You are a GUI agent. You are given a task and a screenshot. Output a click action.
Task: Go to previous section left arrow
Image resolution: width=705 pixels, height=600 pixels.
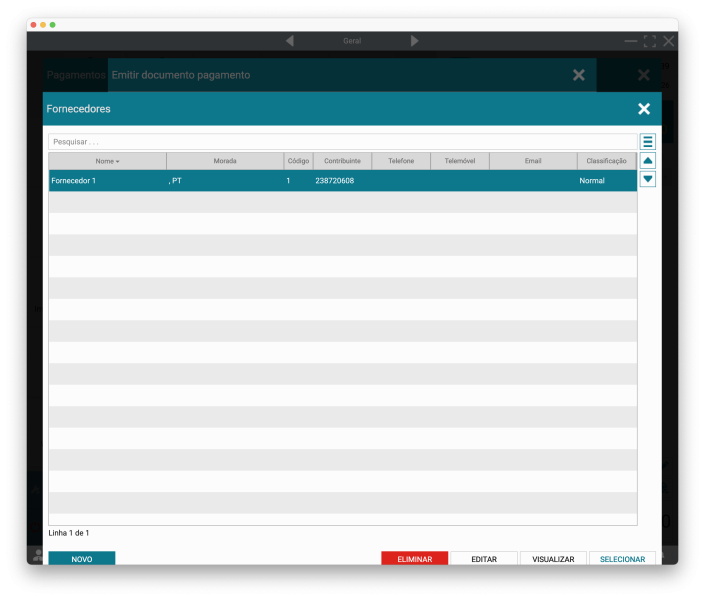pyautogui.click(x=290, y=41)
